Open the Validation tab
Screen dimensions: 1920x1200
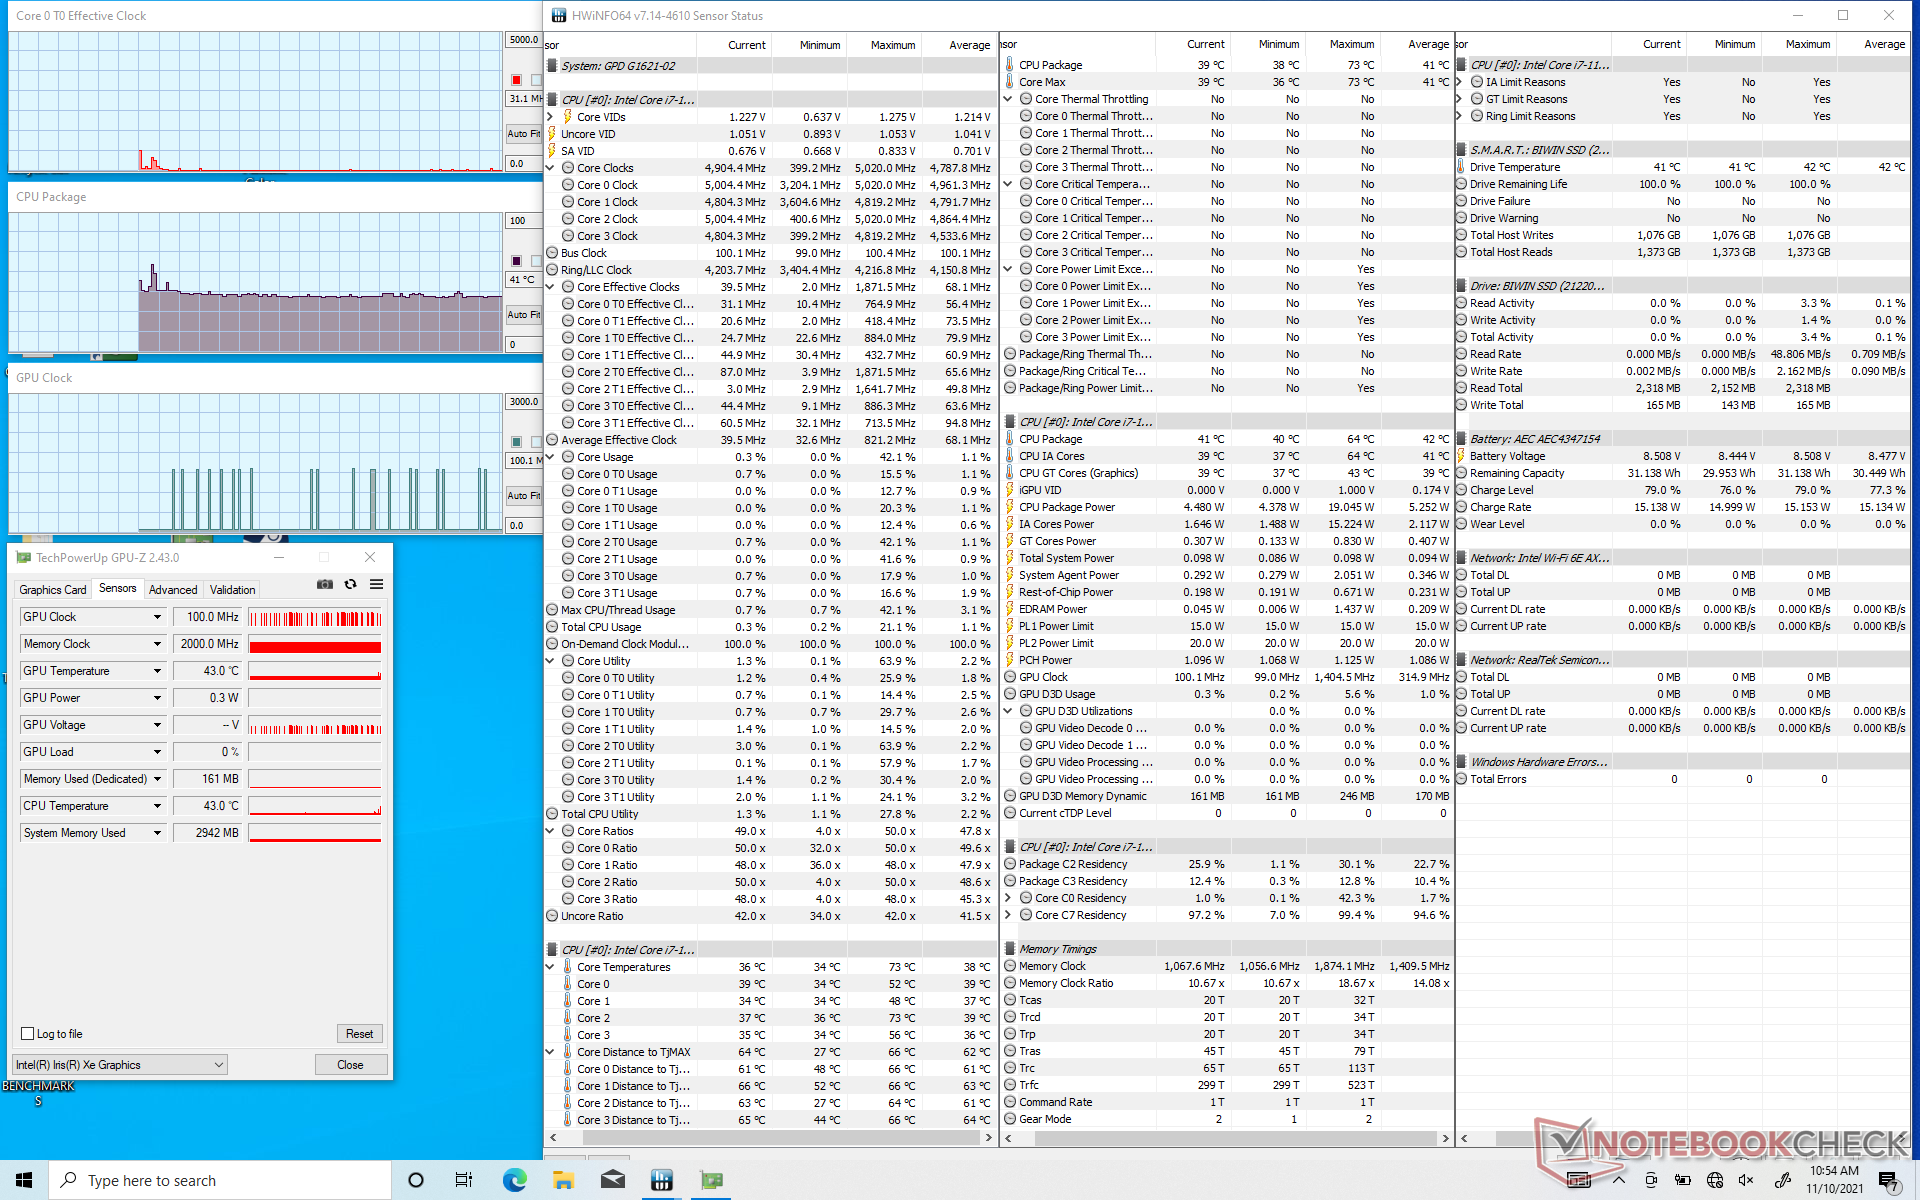[232, 590]
